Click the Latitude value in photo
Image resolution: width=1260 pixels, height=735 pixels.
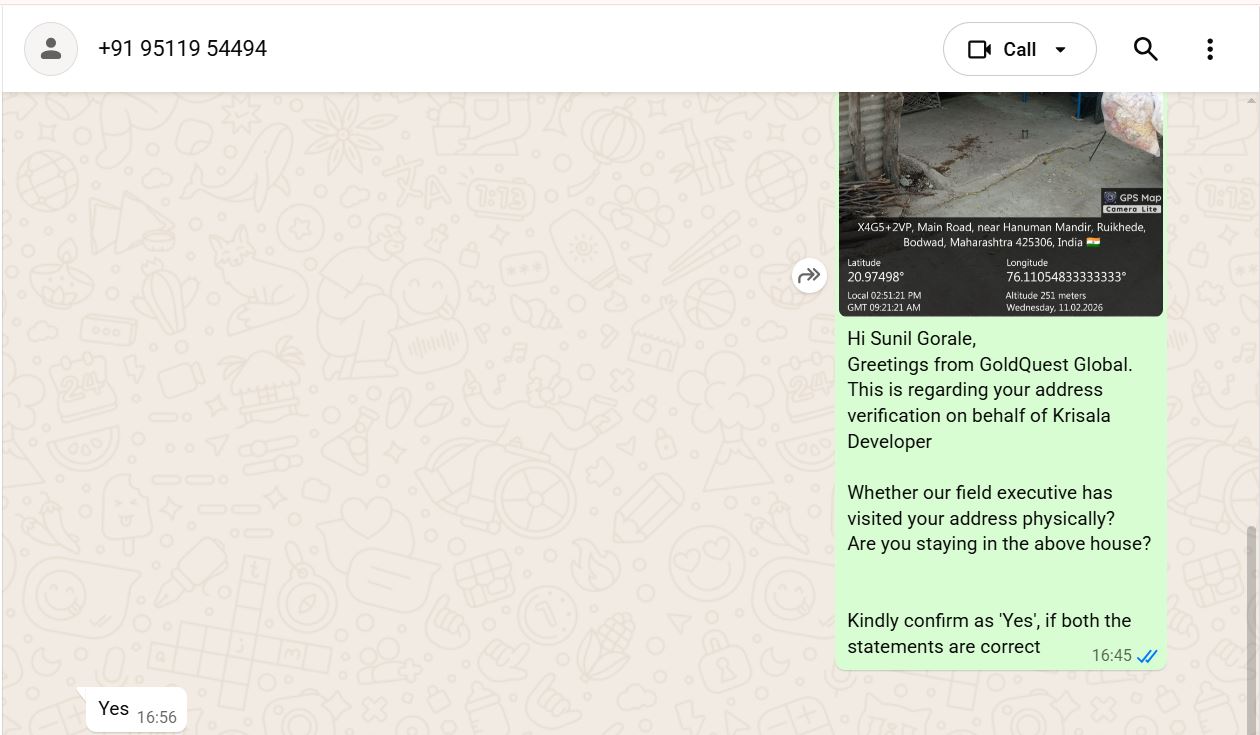click(875, 277)
